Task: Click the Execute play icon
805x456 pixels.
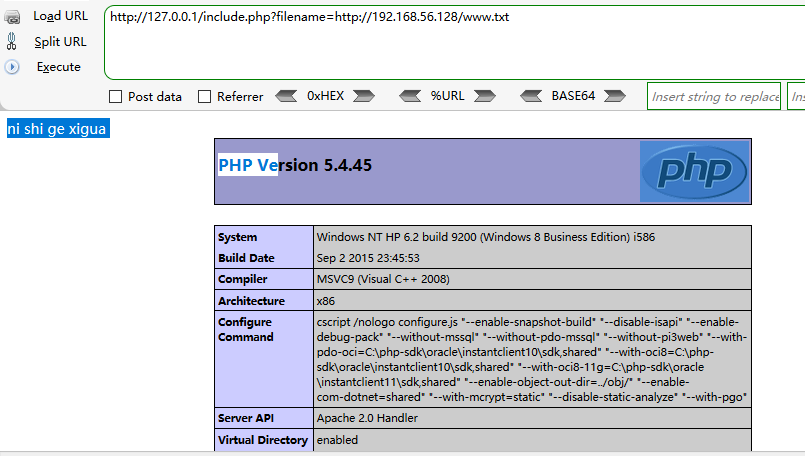Action: [12, 67]
